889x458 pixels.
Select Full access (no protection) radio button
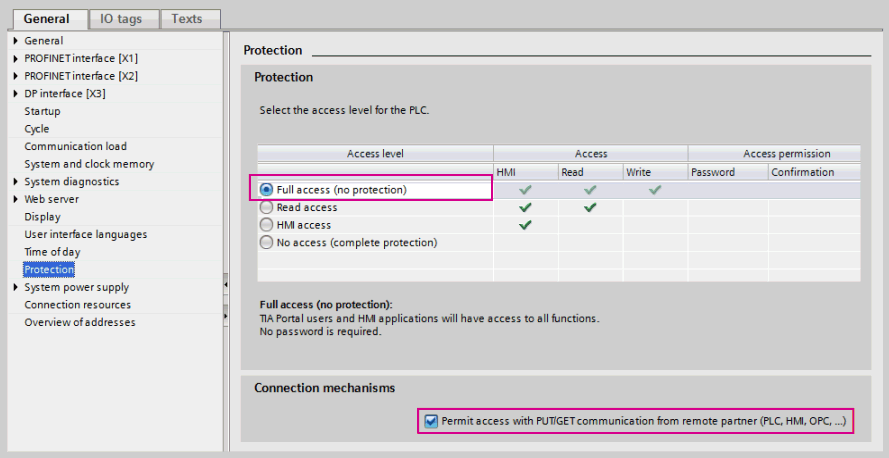pos(266,189)
